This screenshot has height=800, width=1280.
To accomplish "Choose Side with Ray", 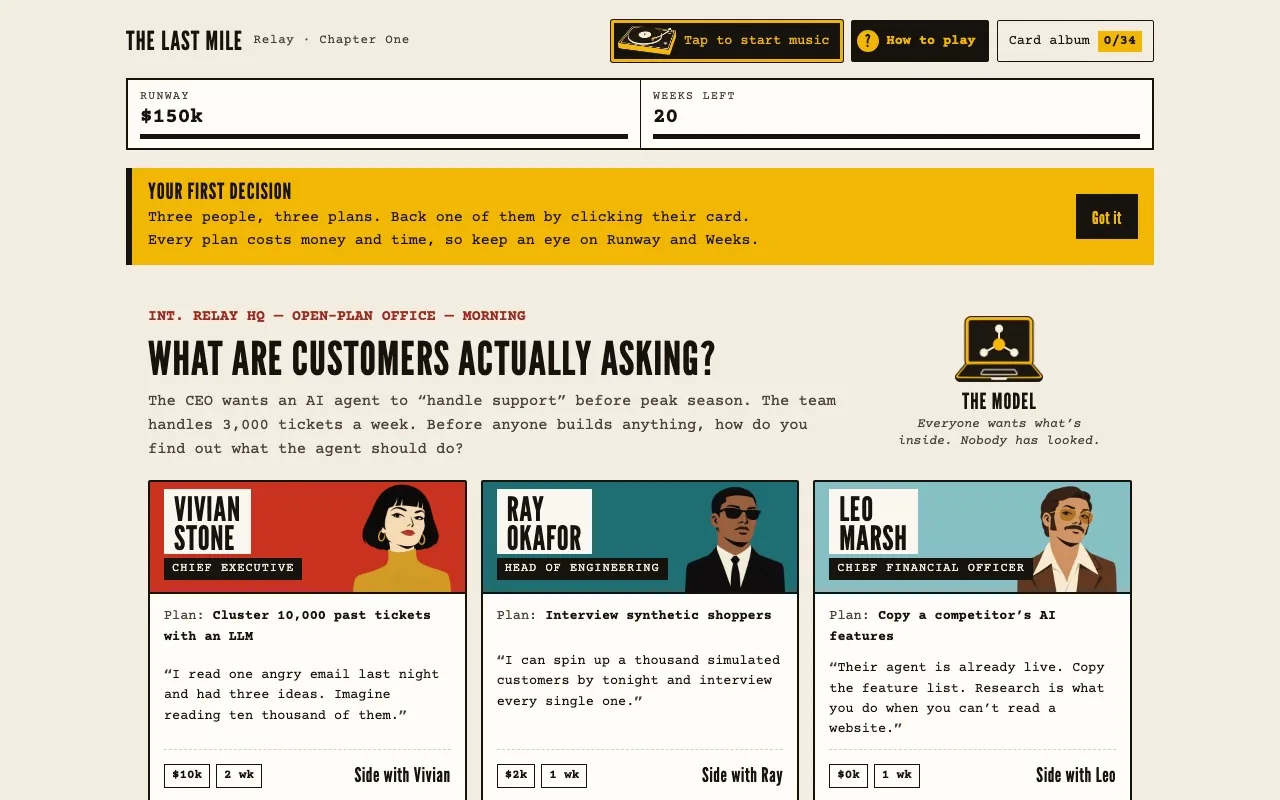I will 742,775.
